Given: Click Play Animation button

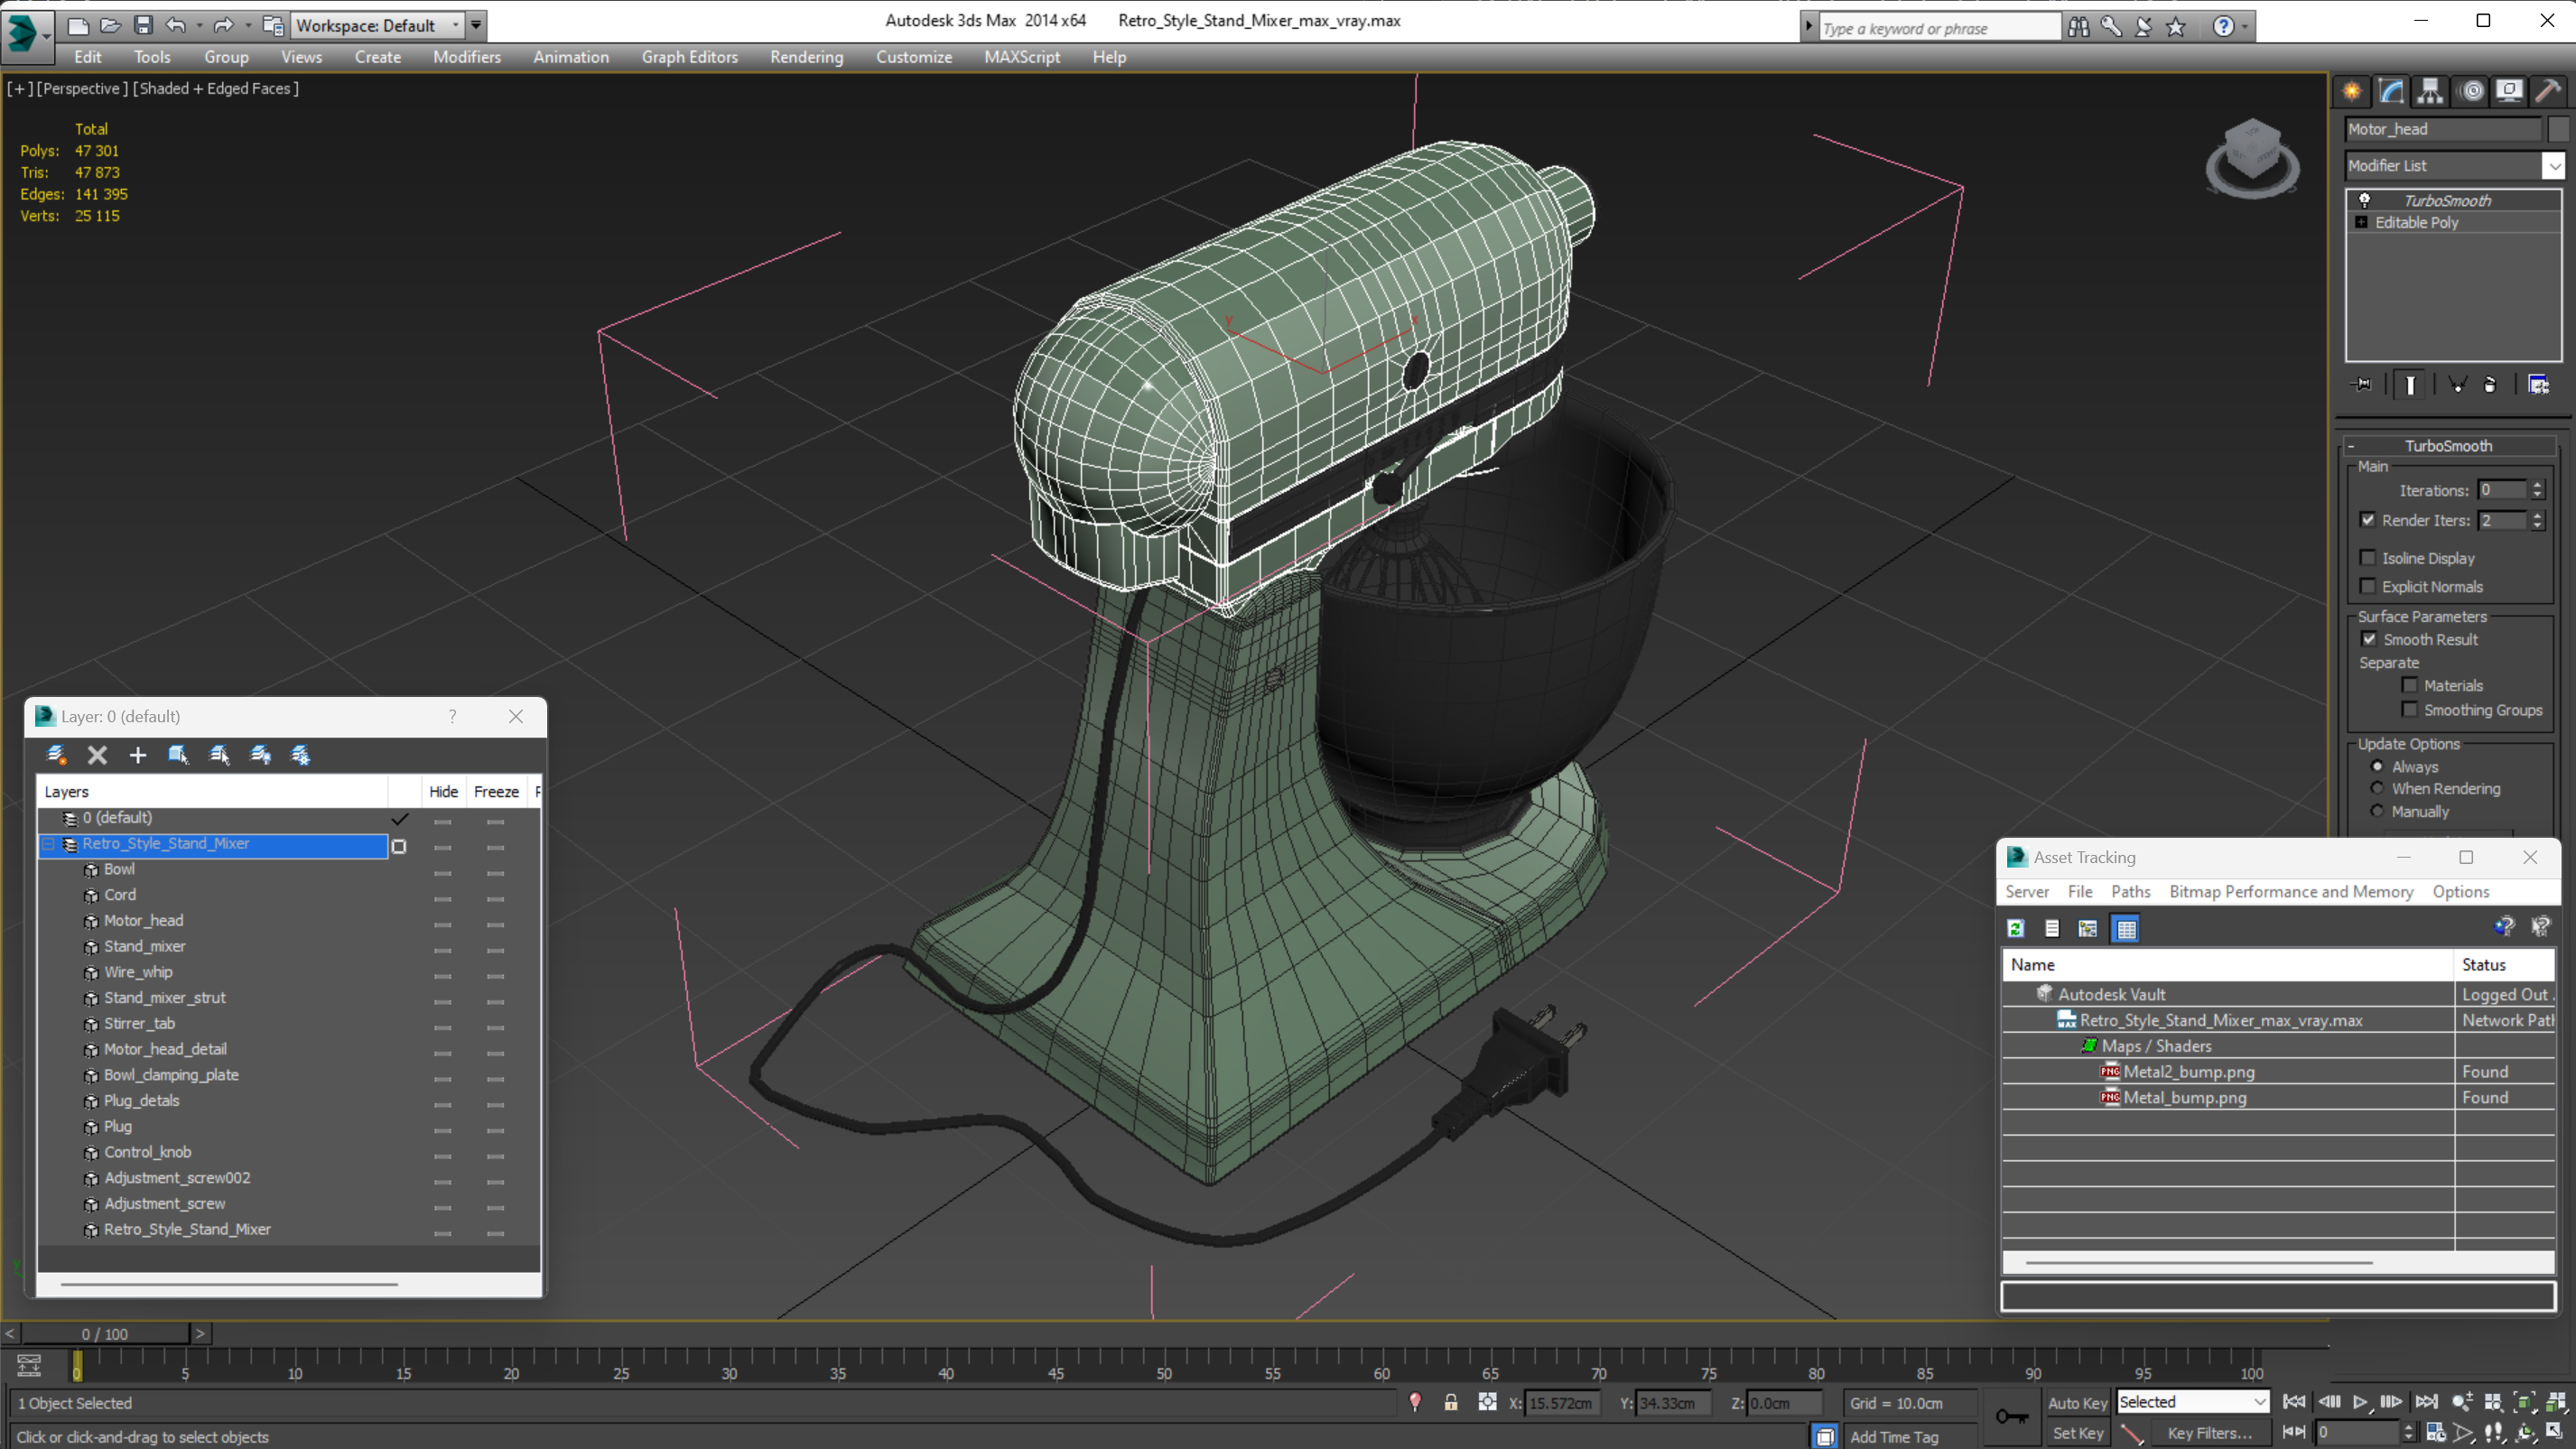Looking at the screenshot, I should pos(2360,1402).
